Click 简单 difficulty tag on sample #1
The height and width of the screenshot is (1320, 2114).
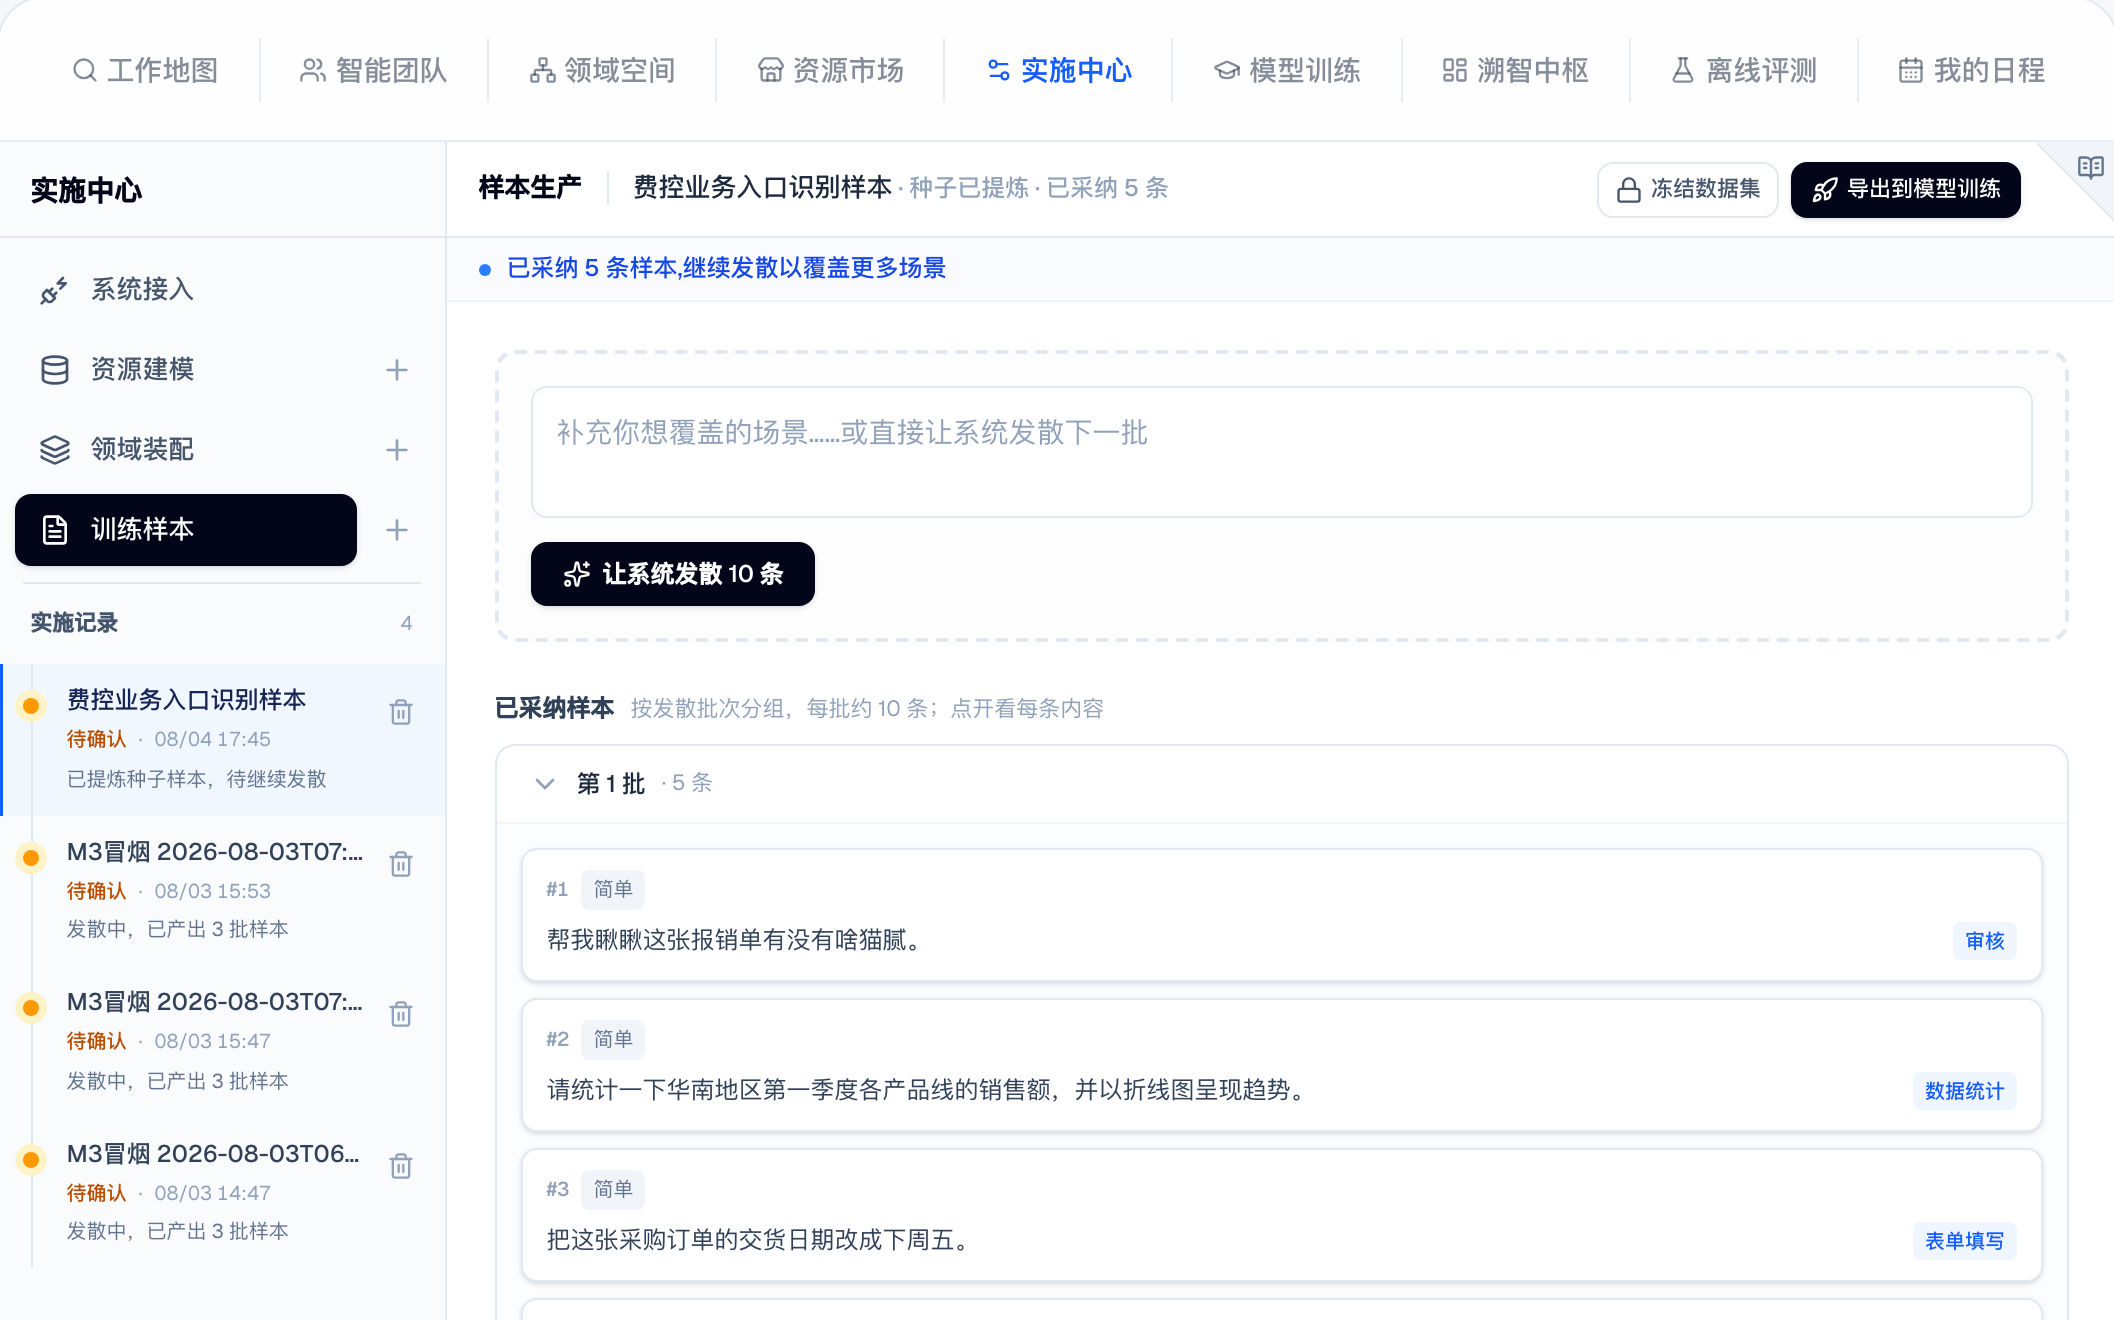pos(613,889)
